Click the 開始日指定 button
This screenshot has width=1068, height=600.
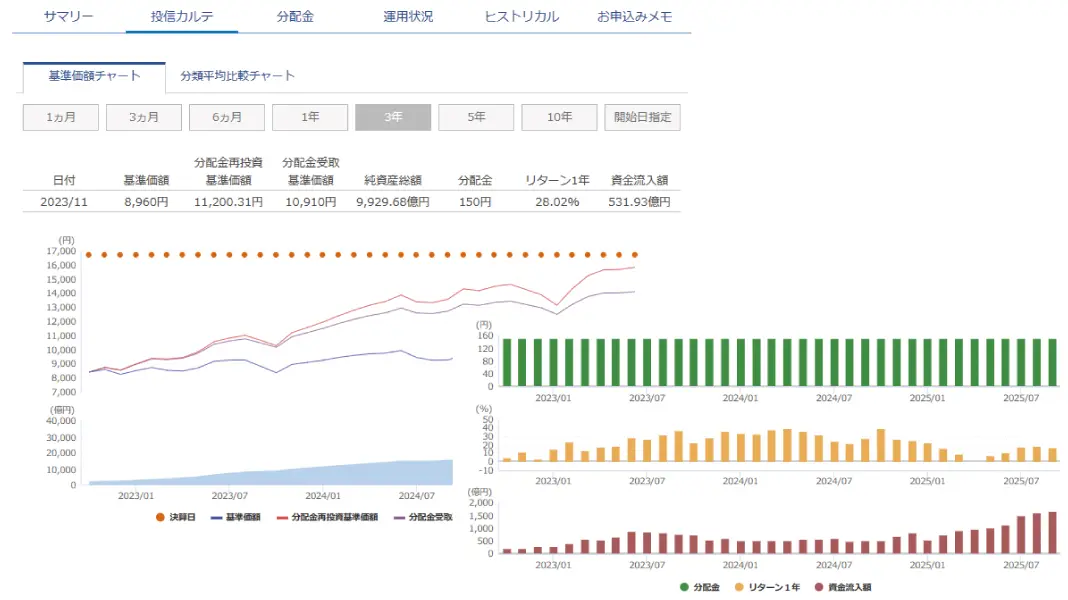pos(642,117)
